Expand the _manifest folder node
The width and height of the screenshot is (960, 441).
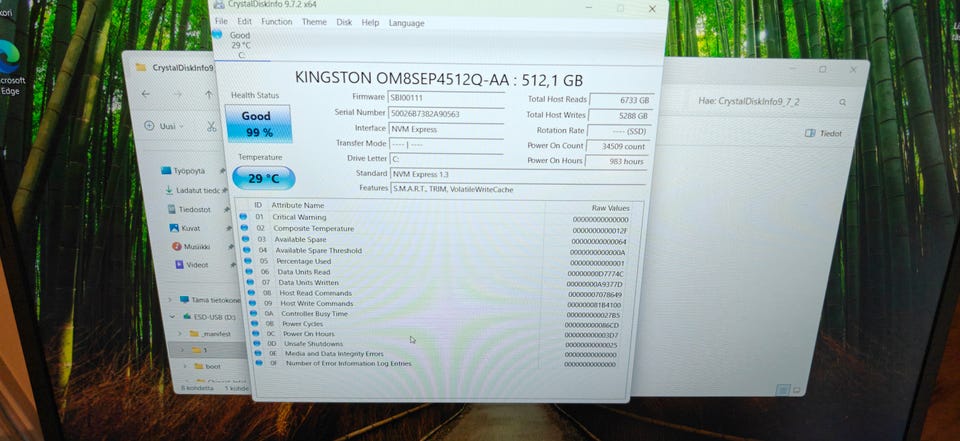(x=180, y=334)
